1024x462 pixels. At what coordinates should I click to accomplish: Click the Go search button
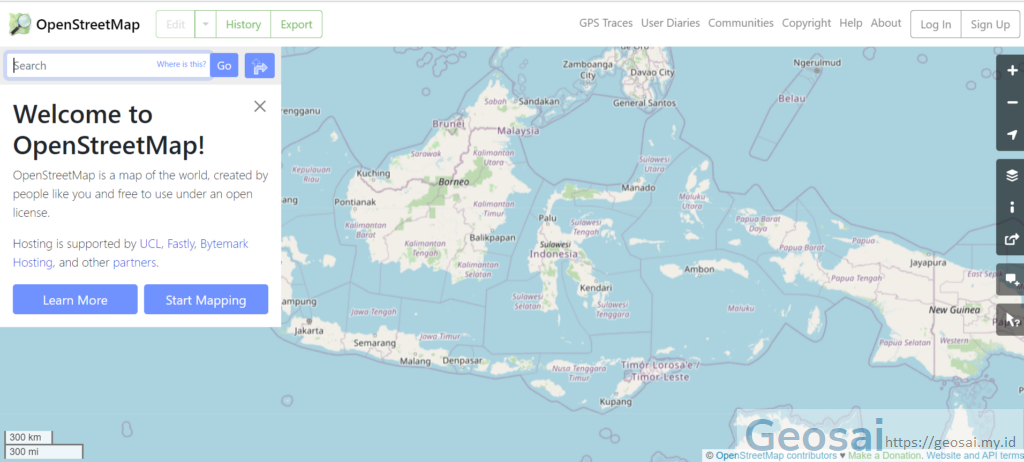coord(224,65)
